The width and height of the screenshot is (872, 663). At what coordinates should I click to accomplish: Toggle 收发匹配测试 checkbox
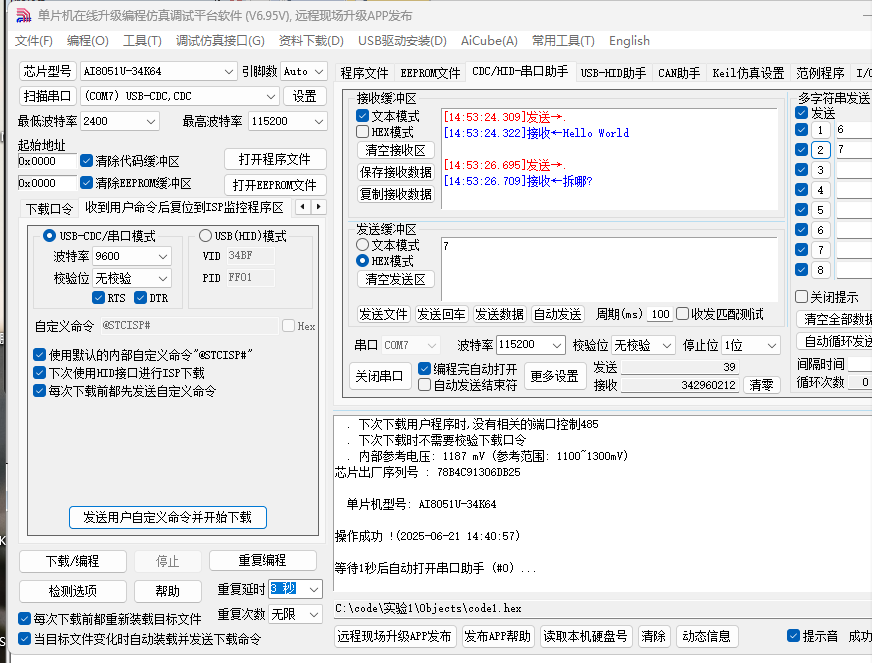(682, 314)
